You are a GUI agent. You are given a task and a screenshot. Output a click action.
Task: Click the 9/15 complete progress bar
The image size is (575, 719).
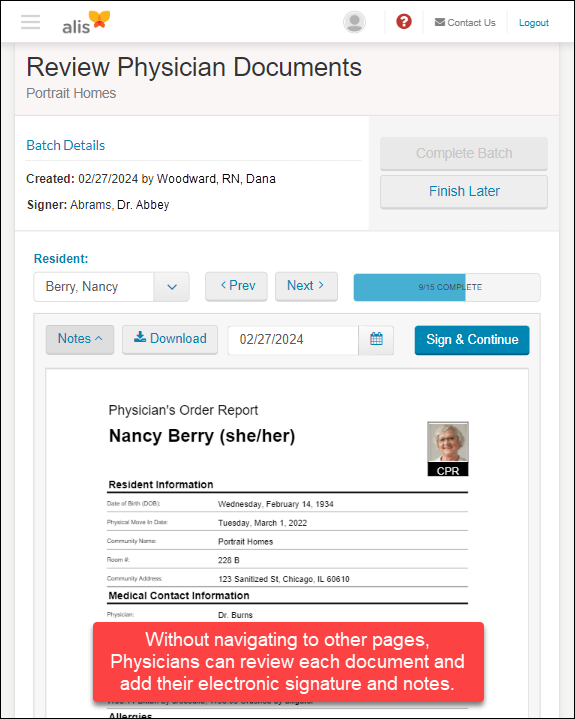coord(447,288)
